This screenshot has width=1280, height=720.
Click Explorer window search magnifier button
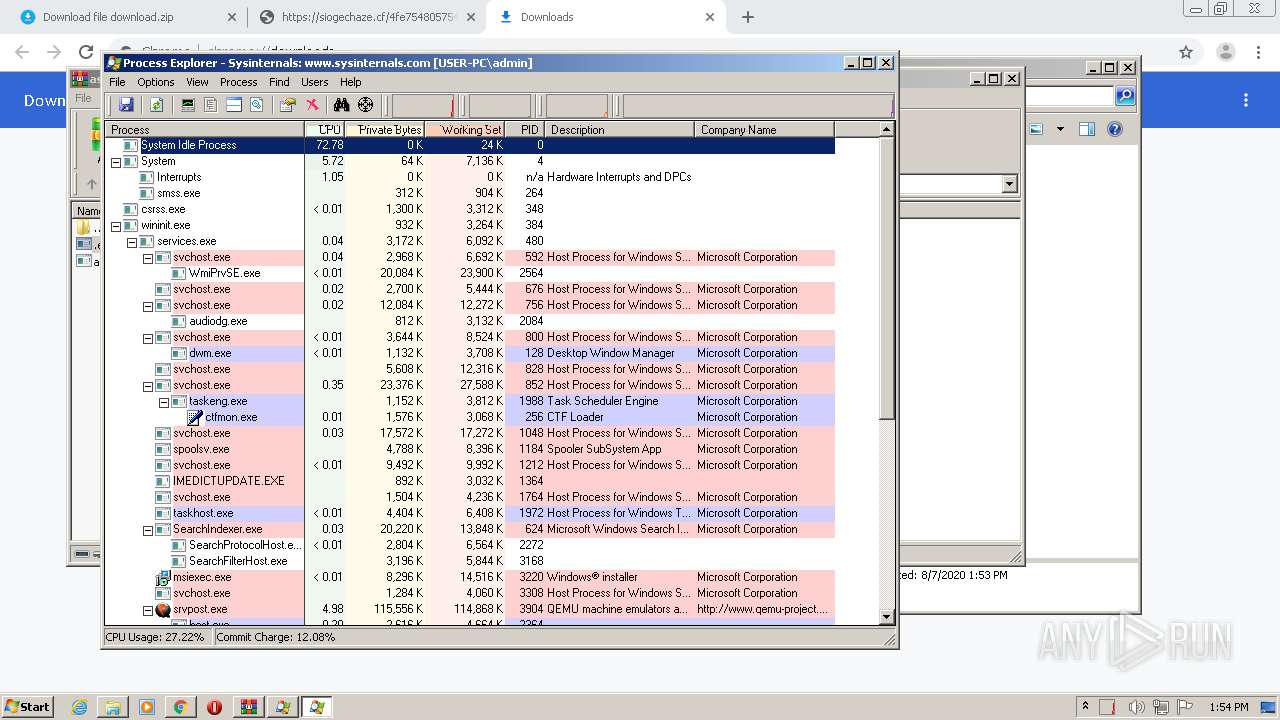tap(1125, 96)
